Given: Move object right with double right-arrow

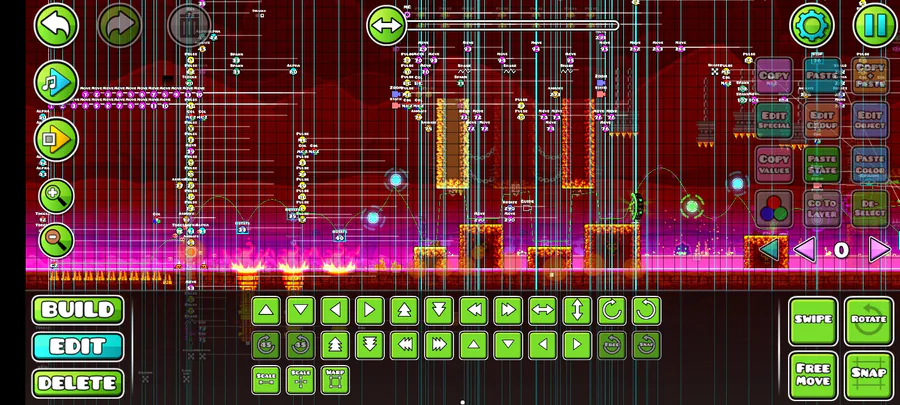Looking at the screenshot, I should (508, 311).
